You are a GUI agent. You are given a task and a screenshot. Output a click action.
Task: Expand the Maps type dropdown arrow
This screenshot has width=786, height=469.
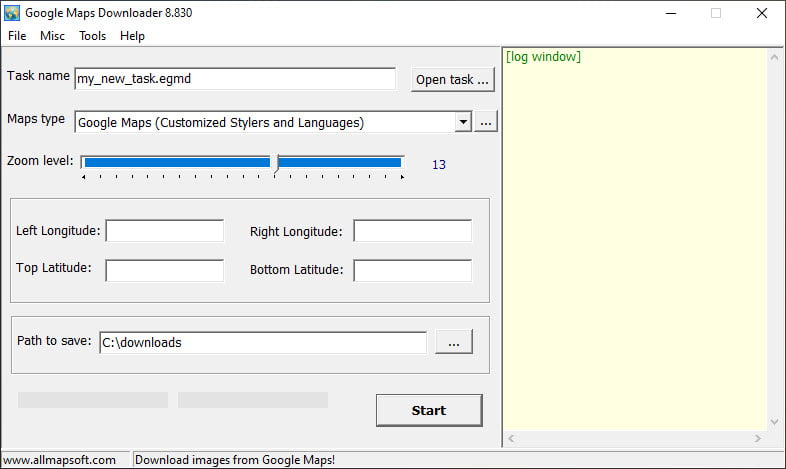tap(463, 122)
